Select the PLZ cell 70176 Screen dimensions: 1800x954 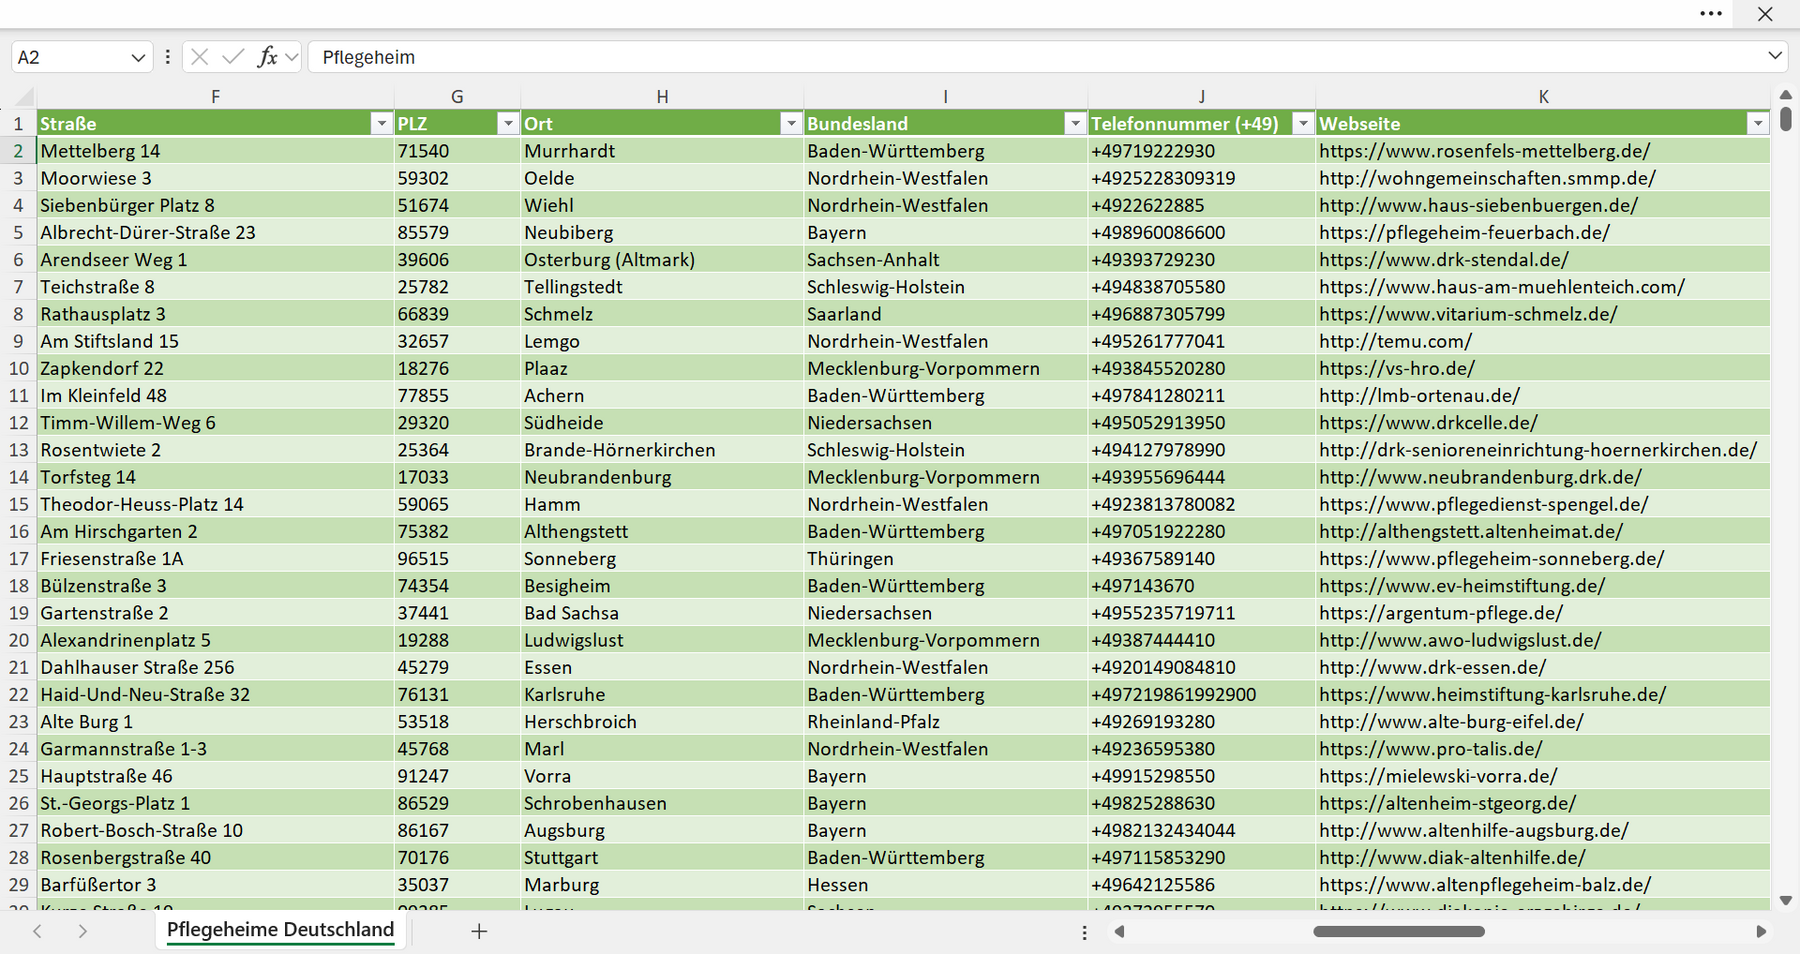(457, 857)
